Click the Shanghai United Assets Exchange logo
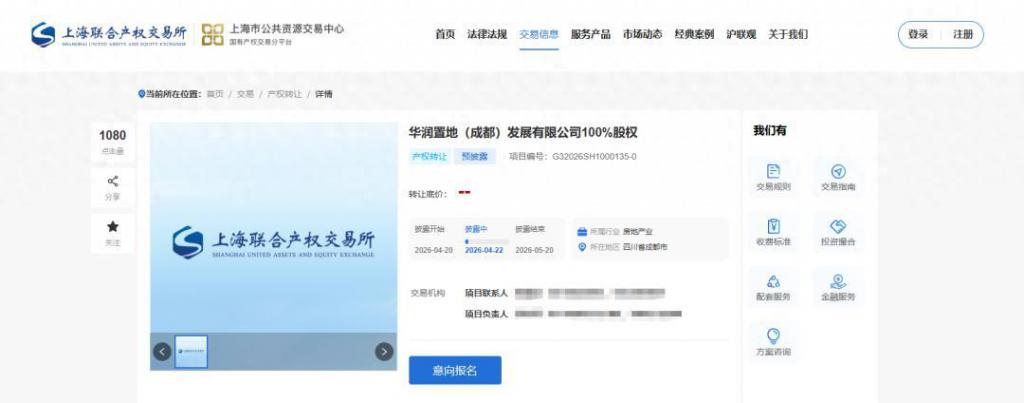The image size is (1024, 403). coord(109,35)
